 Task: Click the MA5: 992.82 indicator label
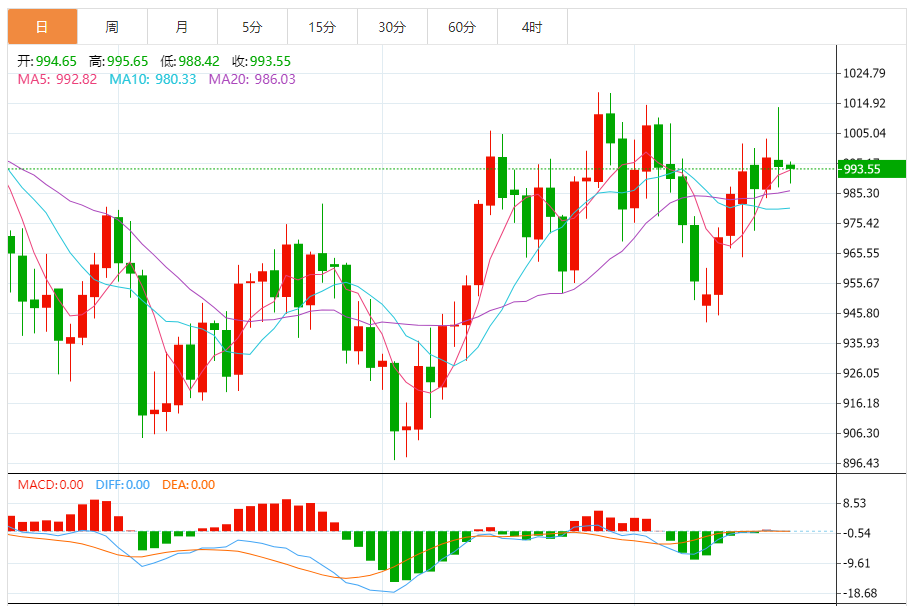tap(57, 79)
